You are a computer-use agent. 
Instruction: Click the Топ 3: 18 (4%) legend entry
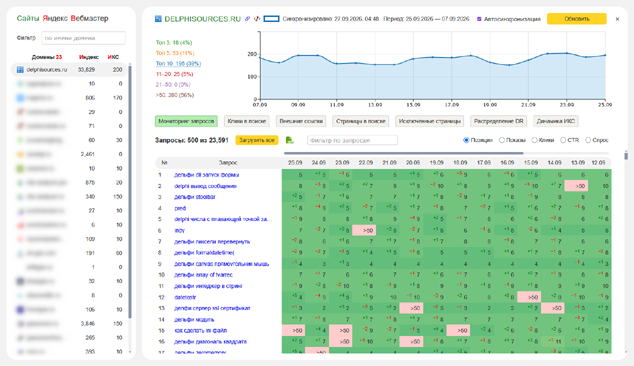click(x=174, y=42)
